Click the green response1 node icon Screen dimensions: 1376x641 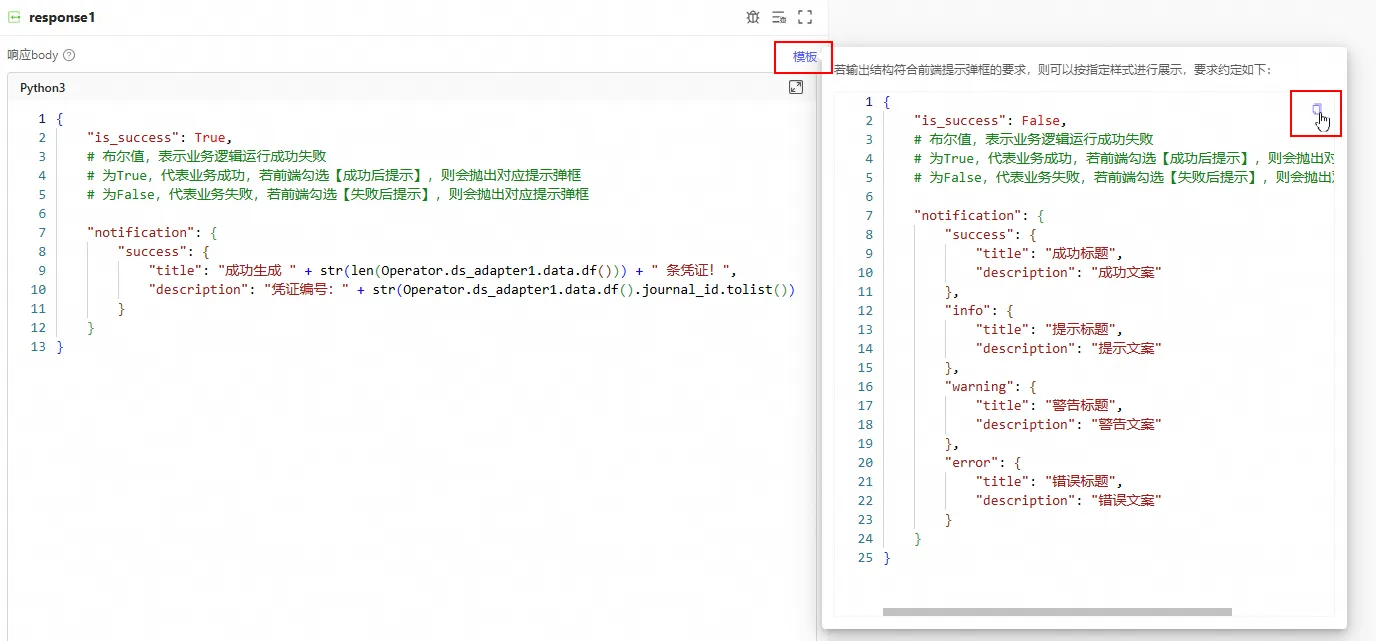point(15,18)
